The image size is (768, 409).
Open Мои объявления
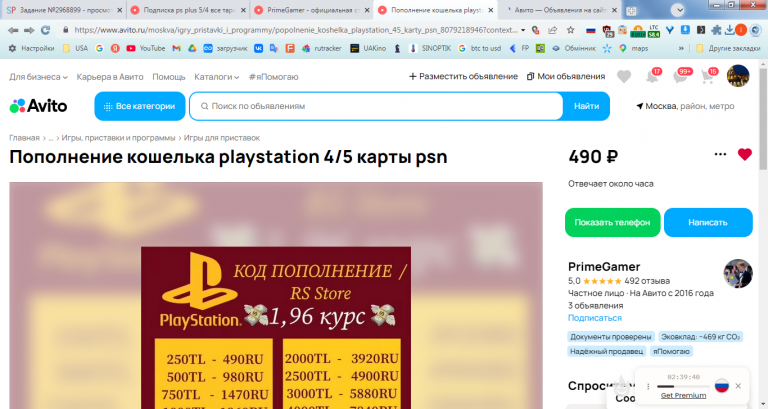(566, 76)
